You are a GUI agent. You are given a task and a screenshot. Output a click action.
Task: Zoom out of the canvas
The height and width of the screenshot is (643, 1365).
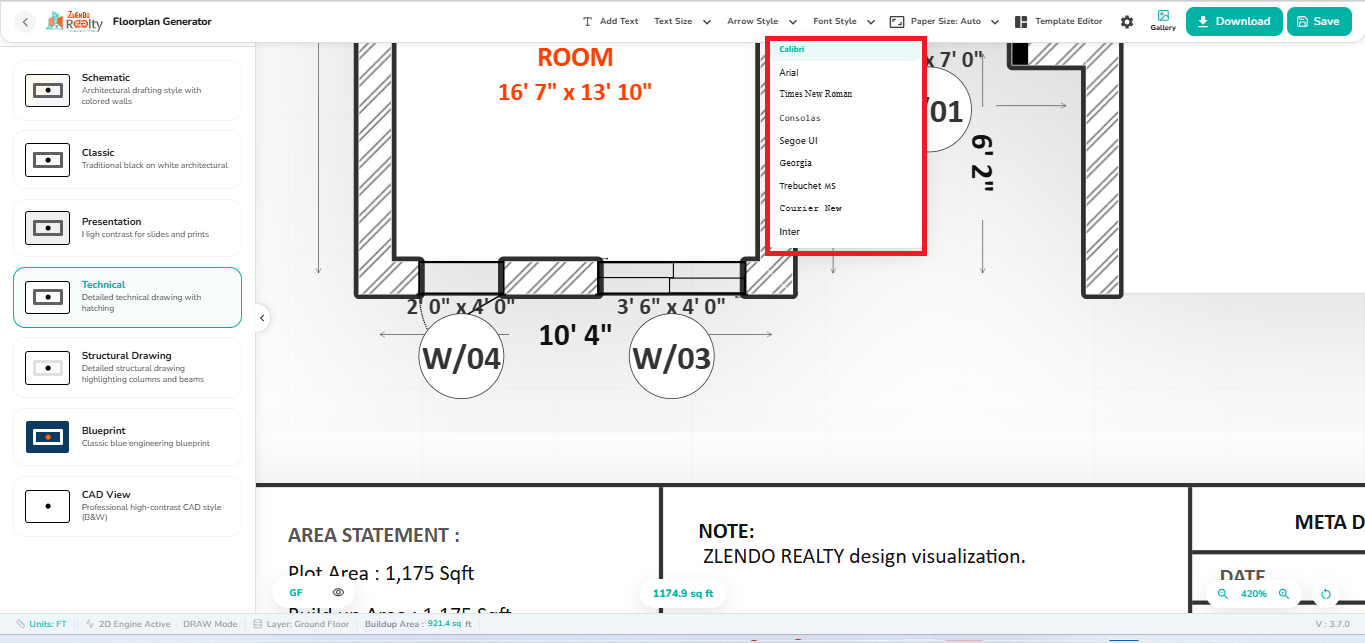tap(1222, 594)
